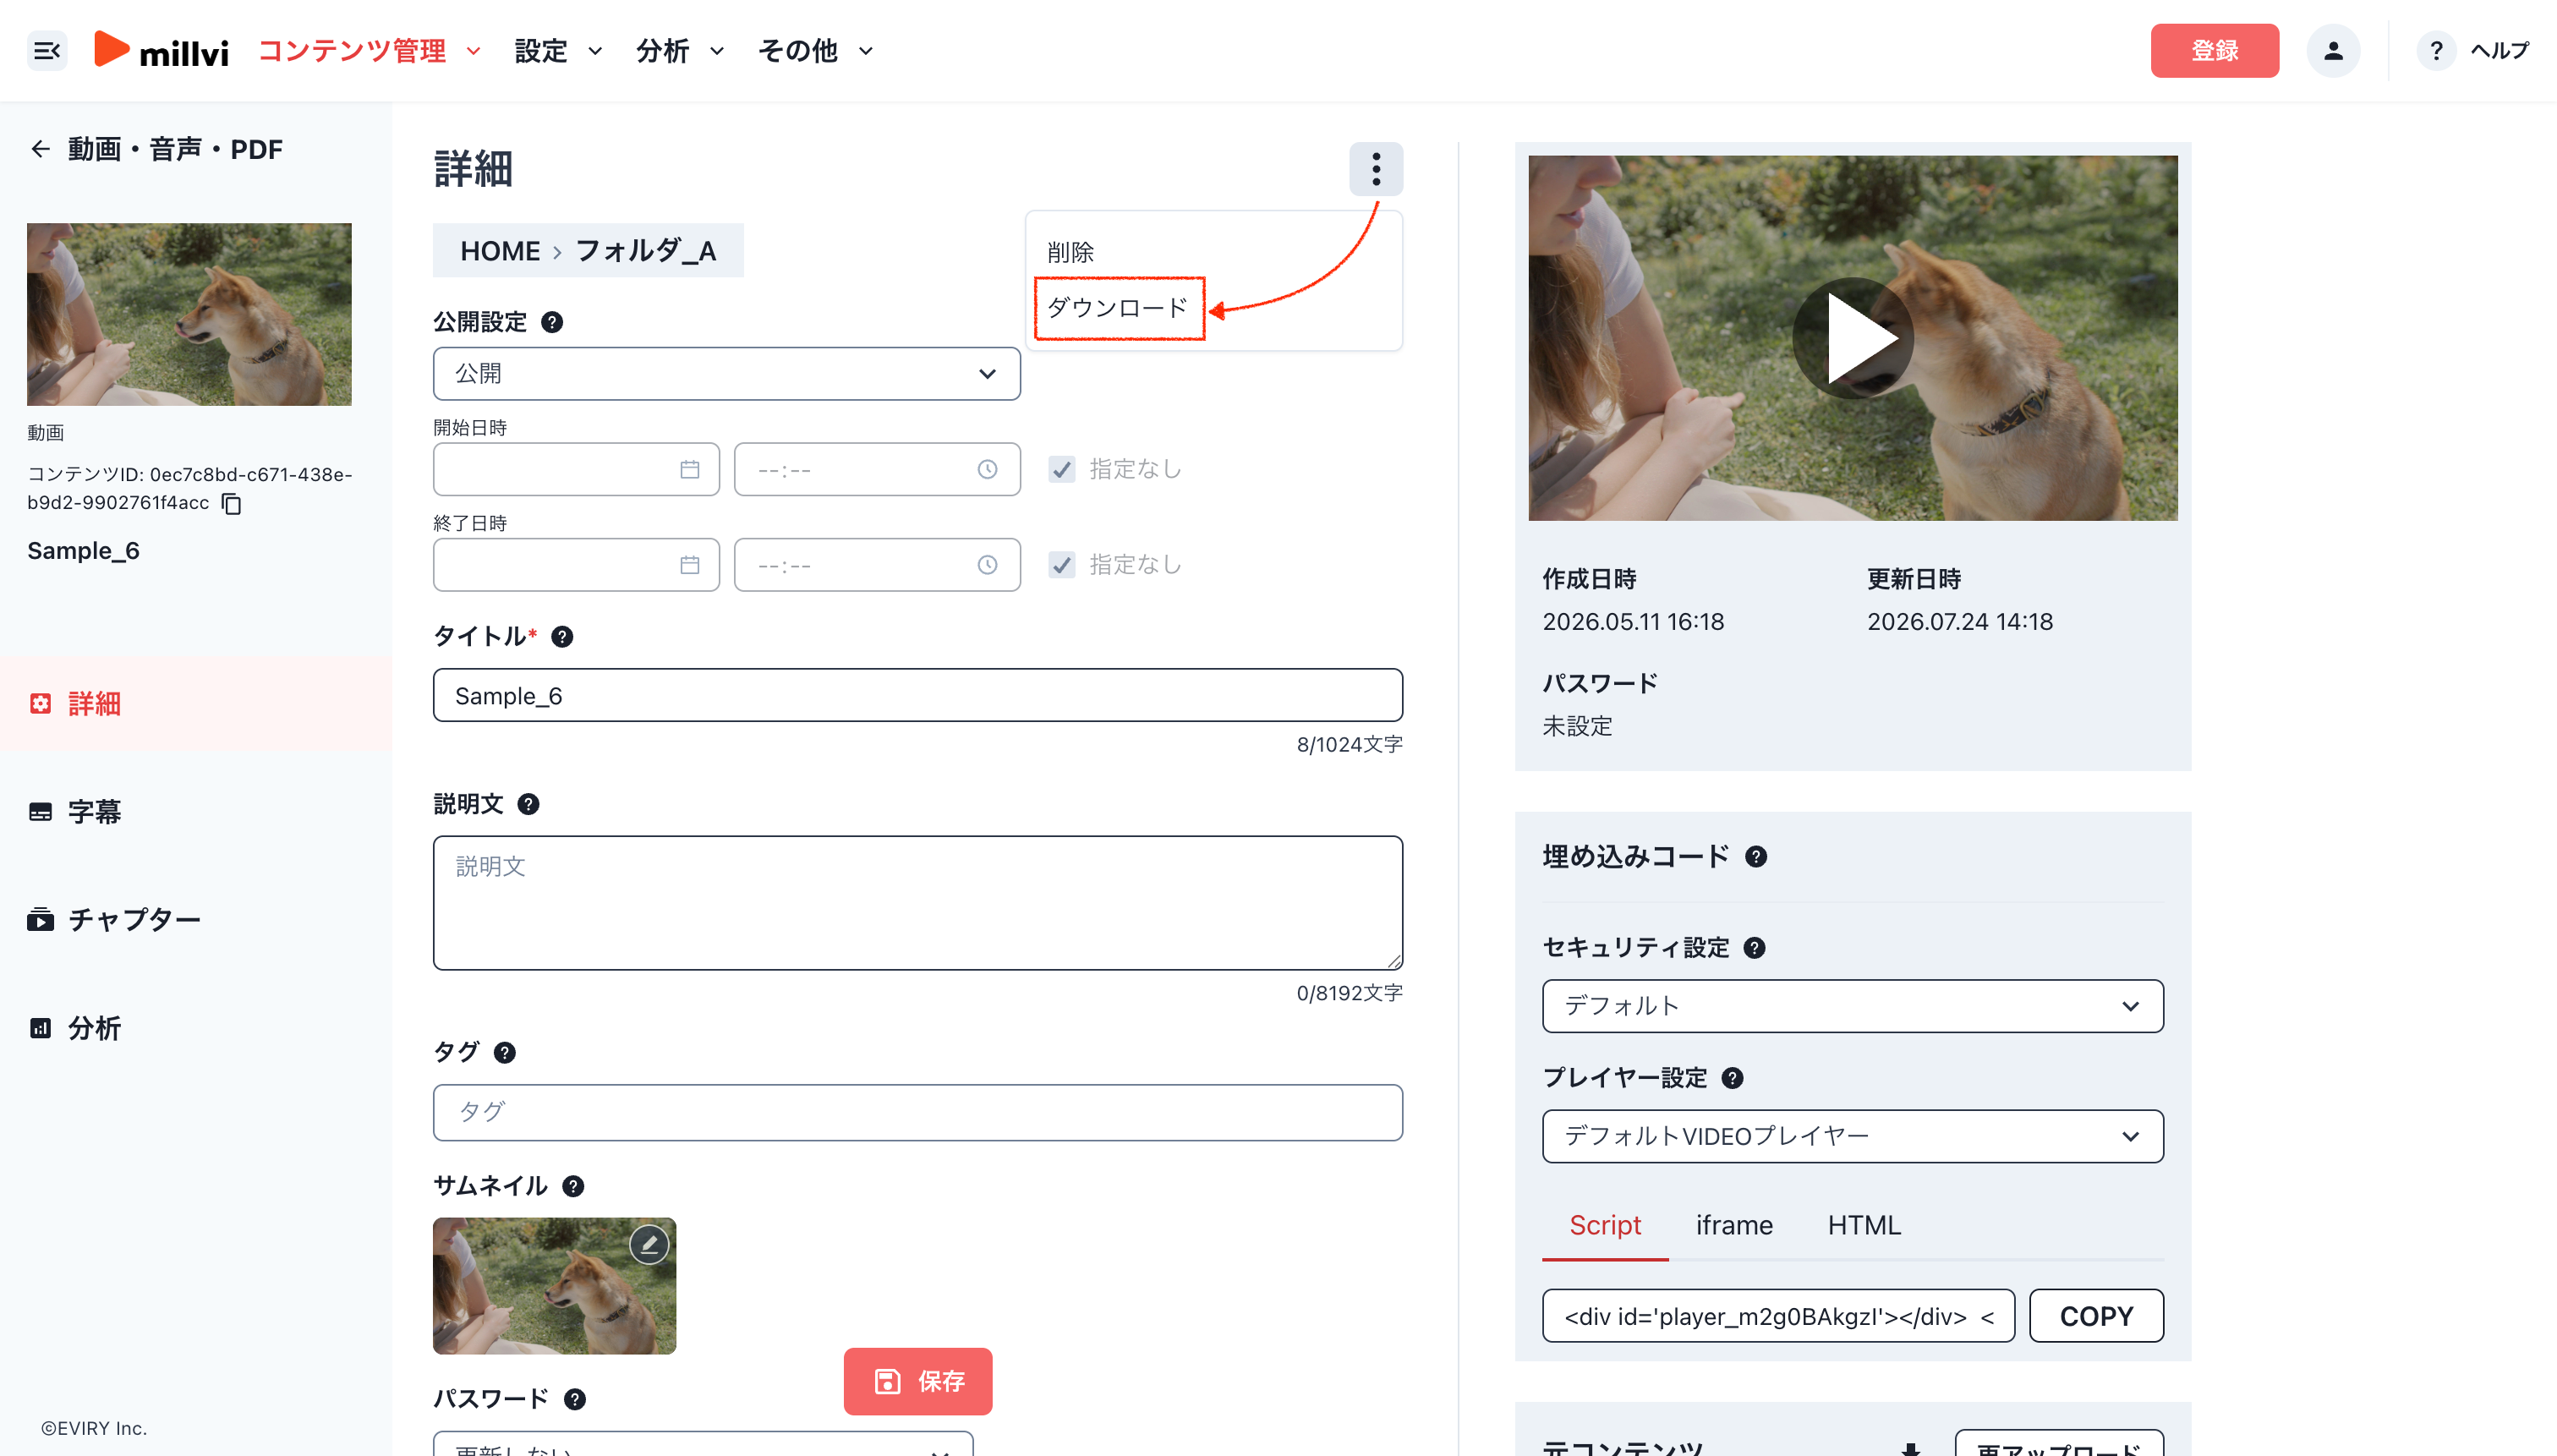Expand the 分析 top menu
Screen dimensions: 2557x1456
point(680,51)
